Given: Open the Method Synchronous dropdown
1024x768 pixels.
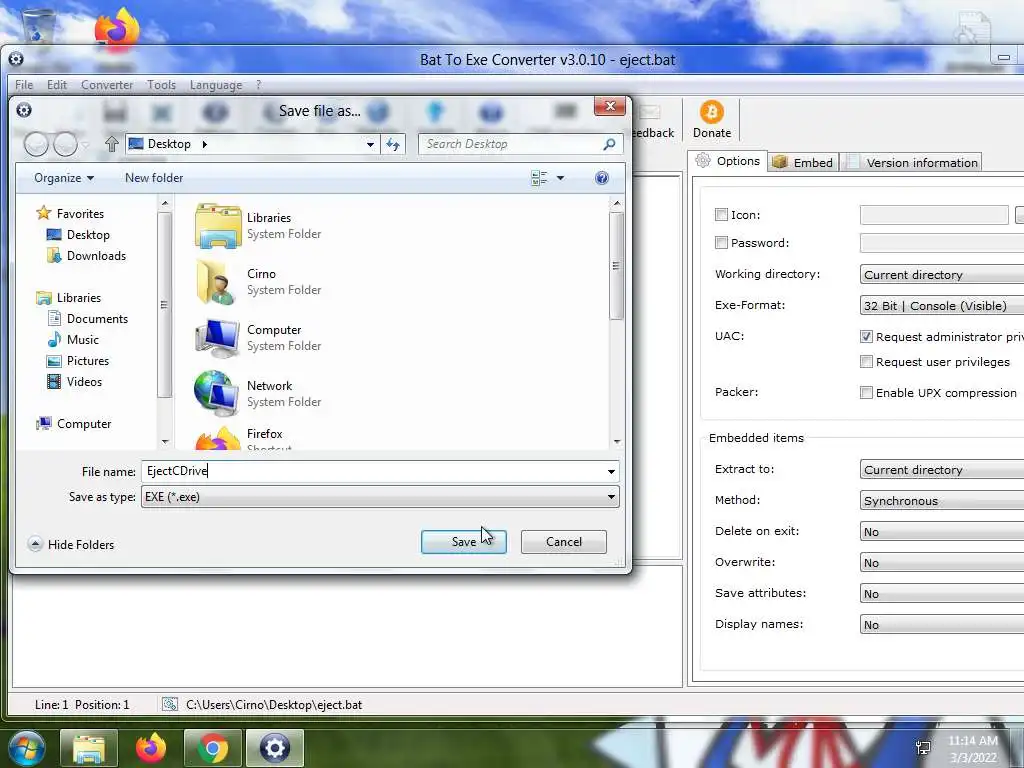Looking at the screenshot, I should tap(942, 500).
